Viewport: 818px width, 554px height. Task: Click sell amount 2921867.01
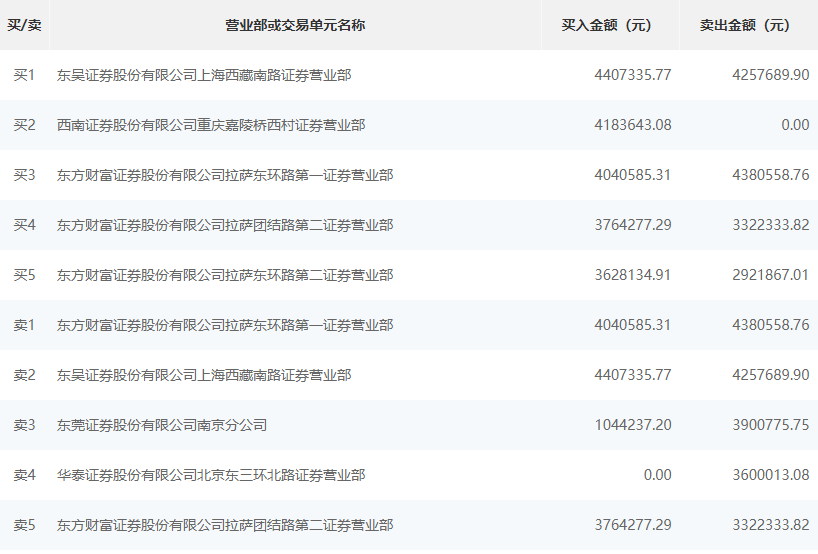(x=771, y=275)
